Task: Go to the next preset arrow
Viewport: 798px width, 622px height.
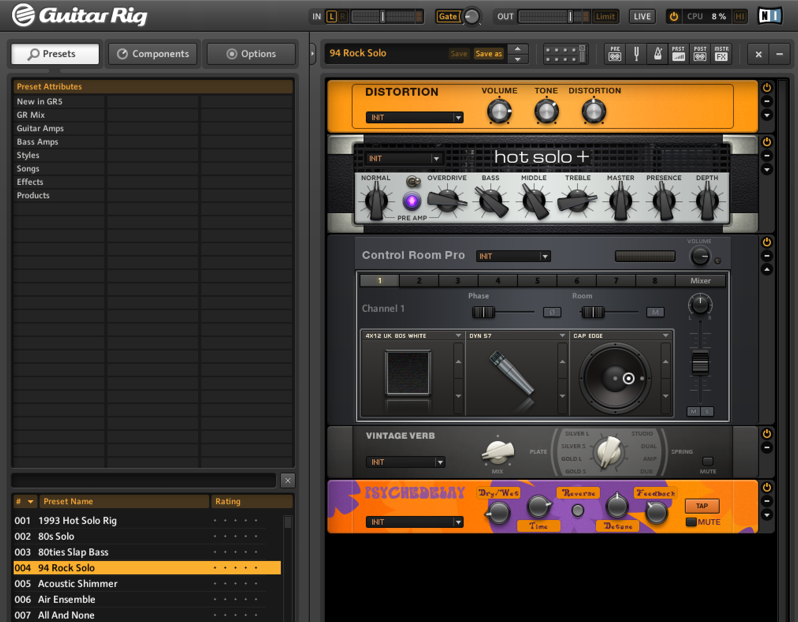Action: click(x=518, y=59)
